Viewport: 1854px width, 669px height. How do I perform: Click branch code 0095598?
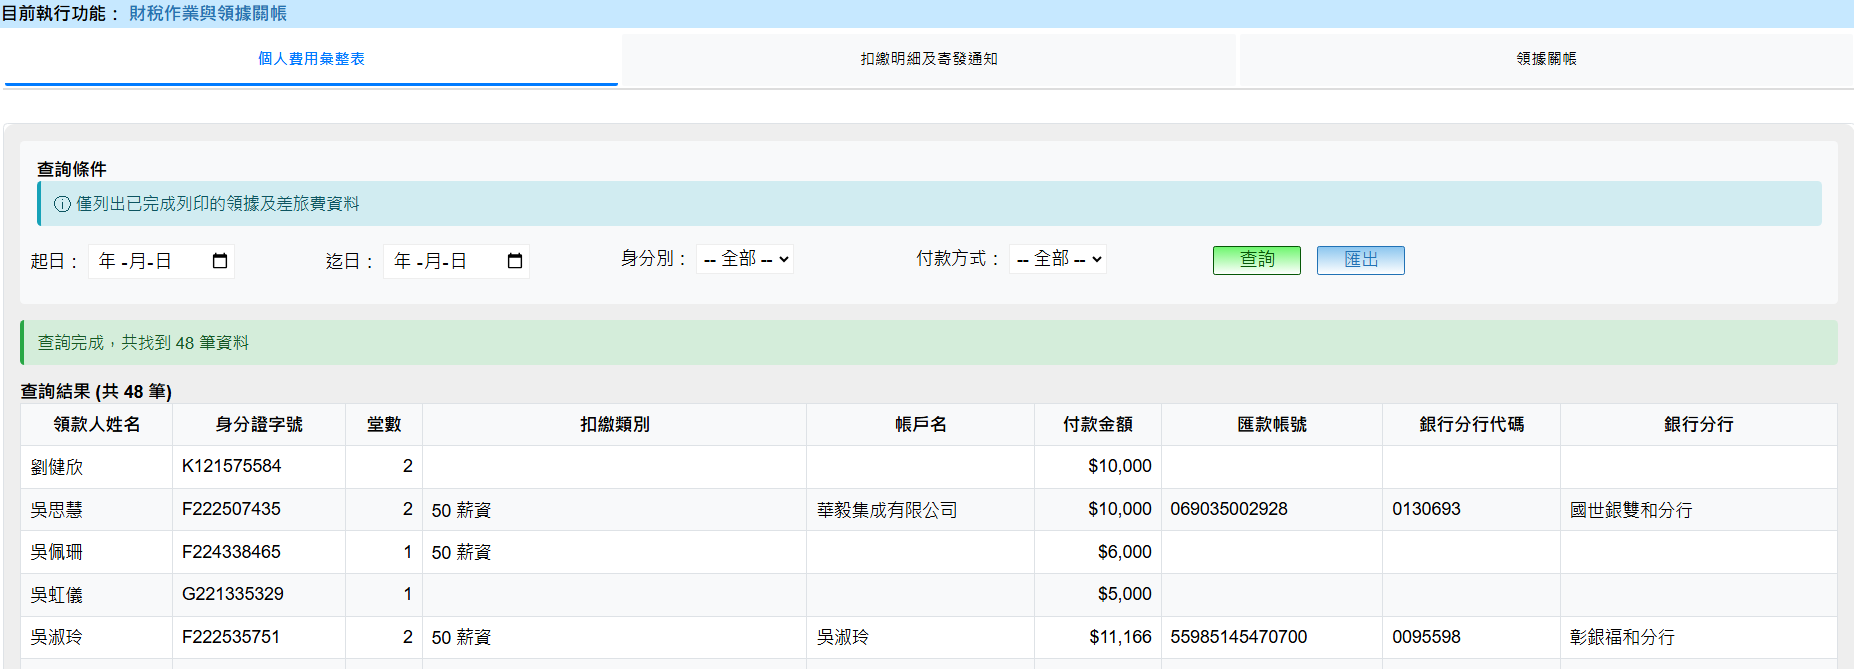[x=1427, y=637]
